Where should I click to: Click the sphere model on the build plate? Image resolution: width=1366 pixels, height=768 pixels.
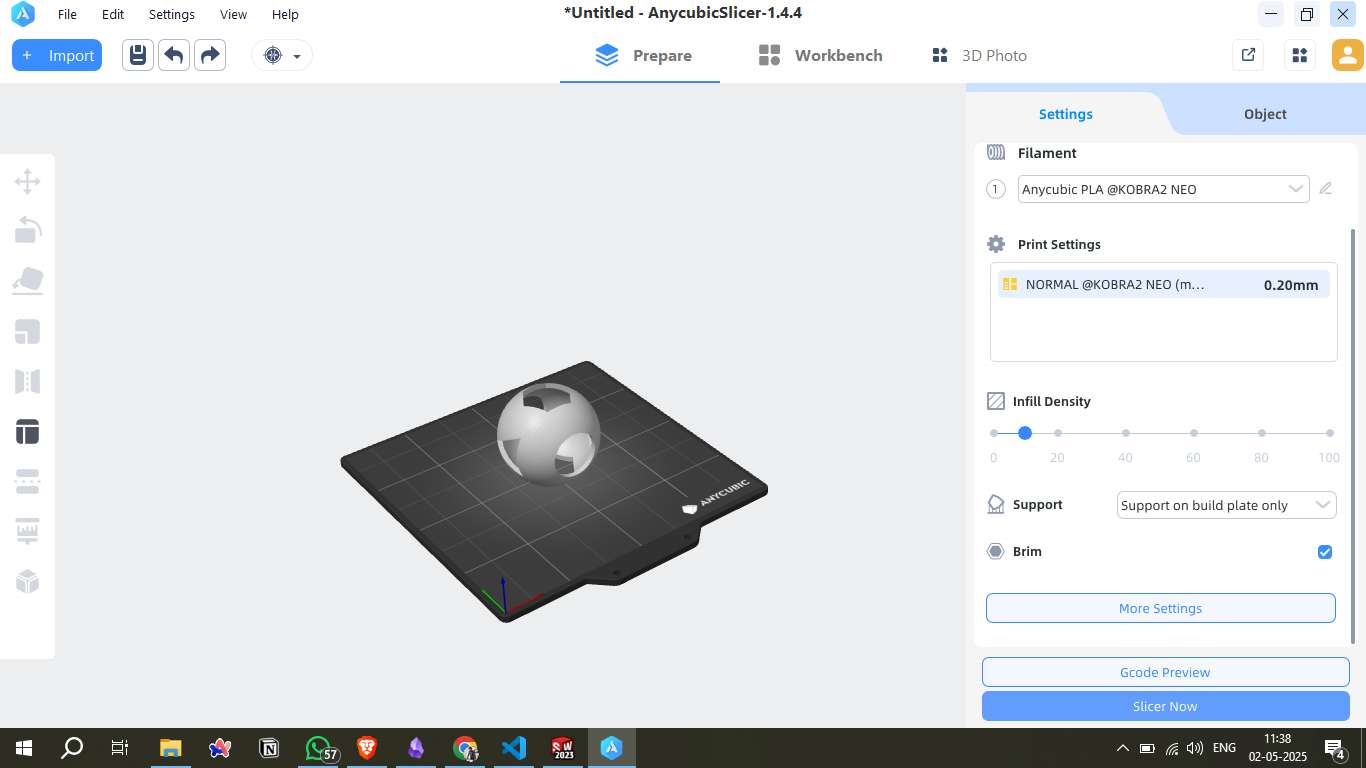[548, 435]
